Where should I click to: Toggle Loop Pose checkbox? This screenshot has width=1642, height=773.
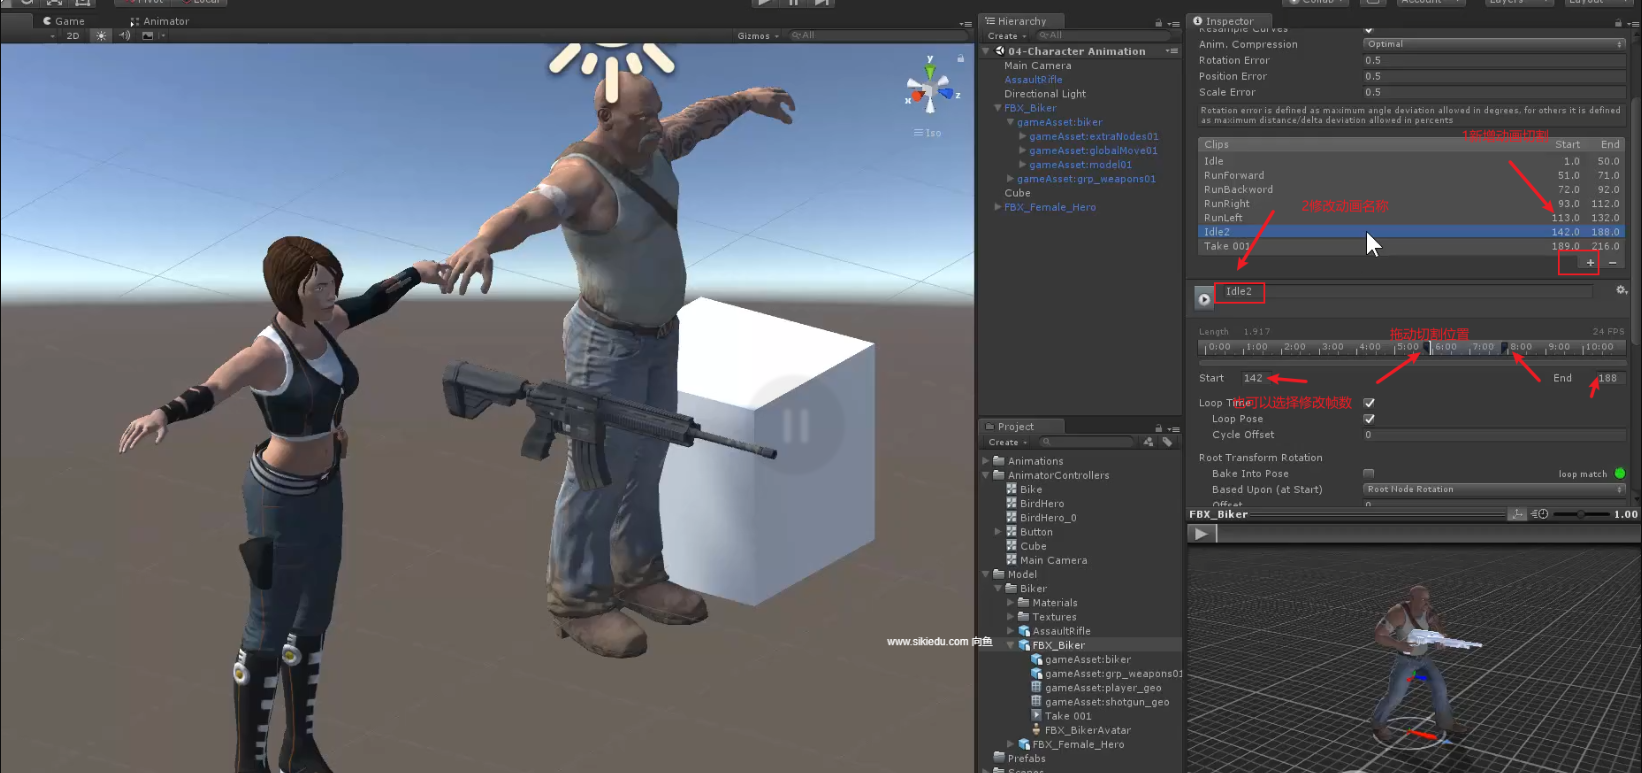point(1369,419)
